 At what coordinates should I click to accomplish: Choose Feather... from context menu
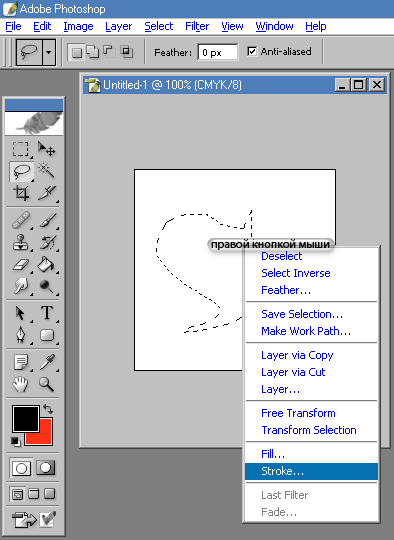(311, 290)
